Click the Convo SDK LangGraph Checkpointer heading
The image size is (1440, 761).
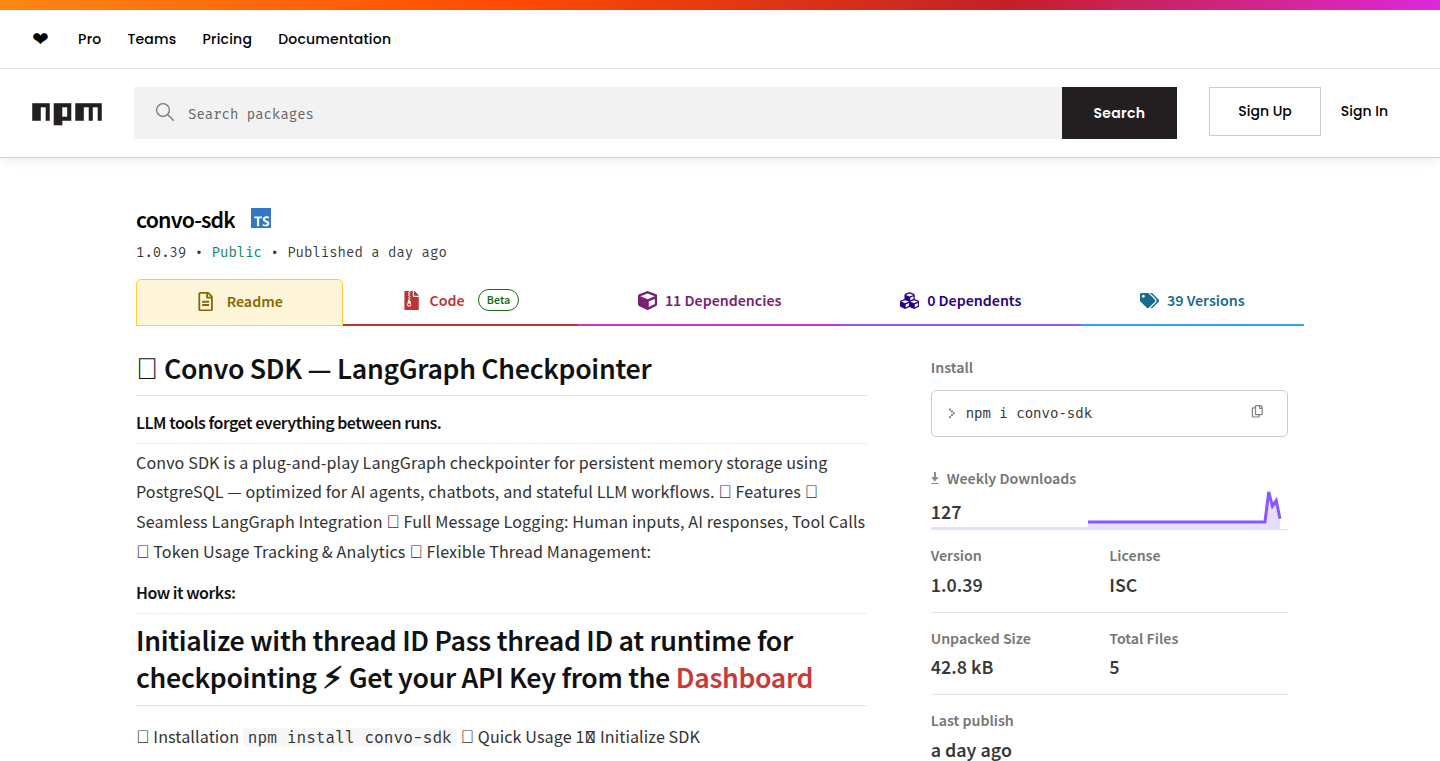coord(394,369)
